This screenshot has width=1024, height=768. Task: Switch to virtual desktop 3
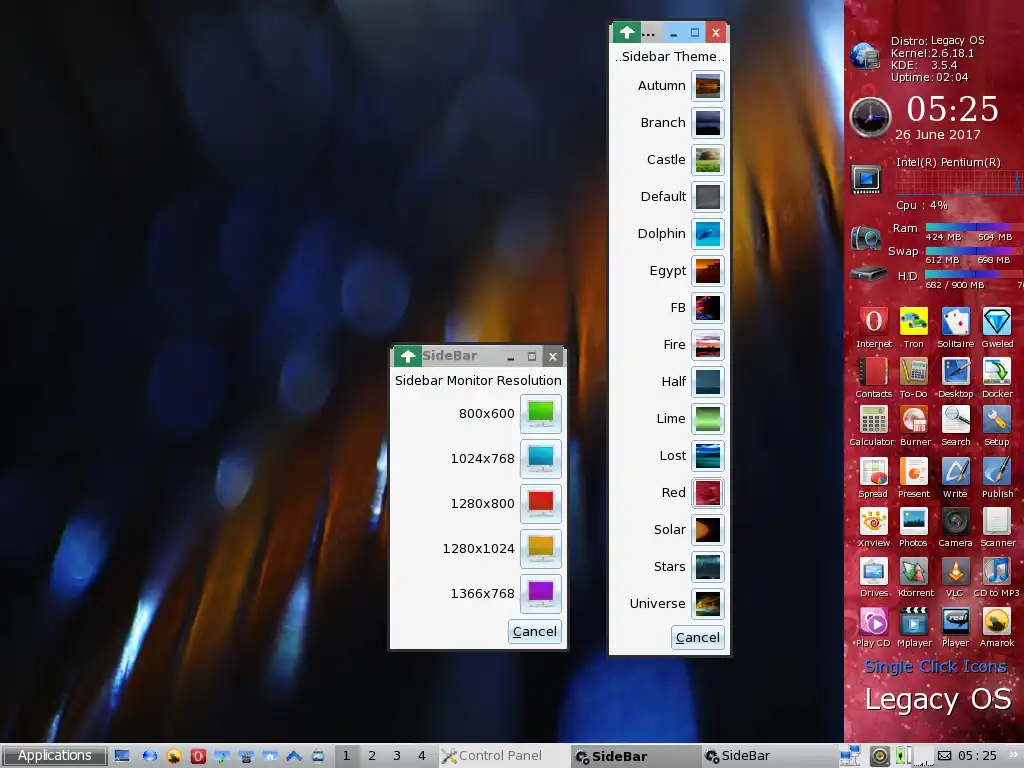(397, 756)
